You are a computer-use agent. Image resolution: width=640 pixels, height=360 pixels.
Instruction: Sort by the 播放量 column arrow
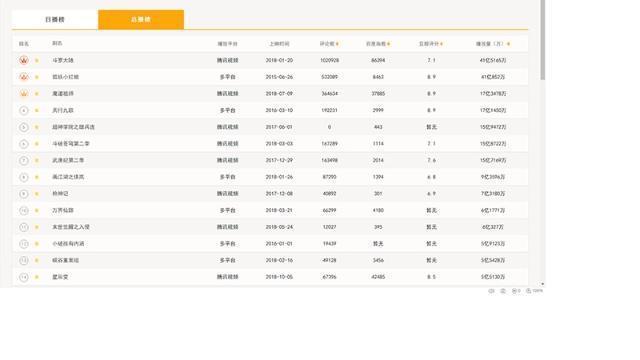tap(508, 44)
